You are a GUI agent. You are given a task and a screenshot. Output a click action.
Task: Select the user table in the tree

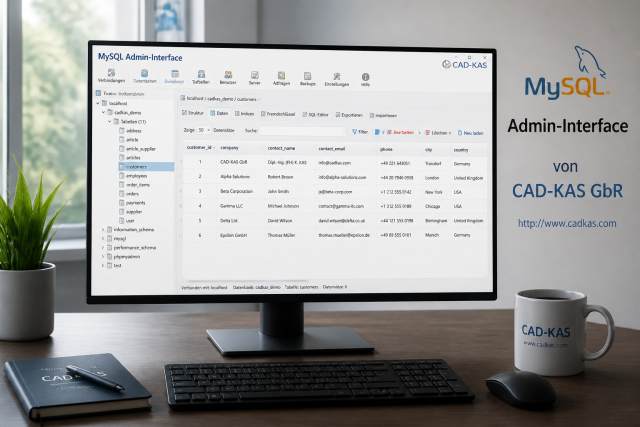(127, 220)
